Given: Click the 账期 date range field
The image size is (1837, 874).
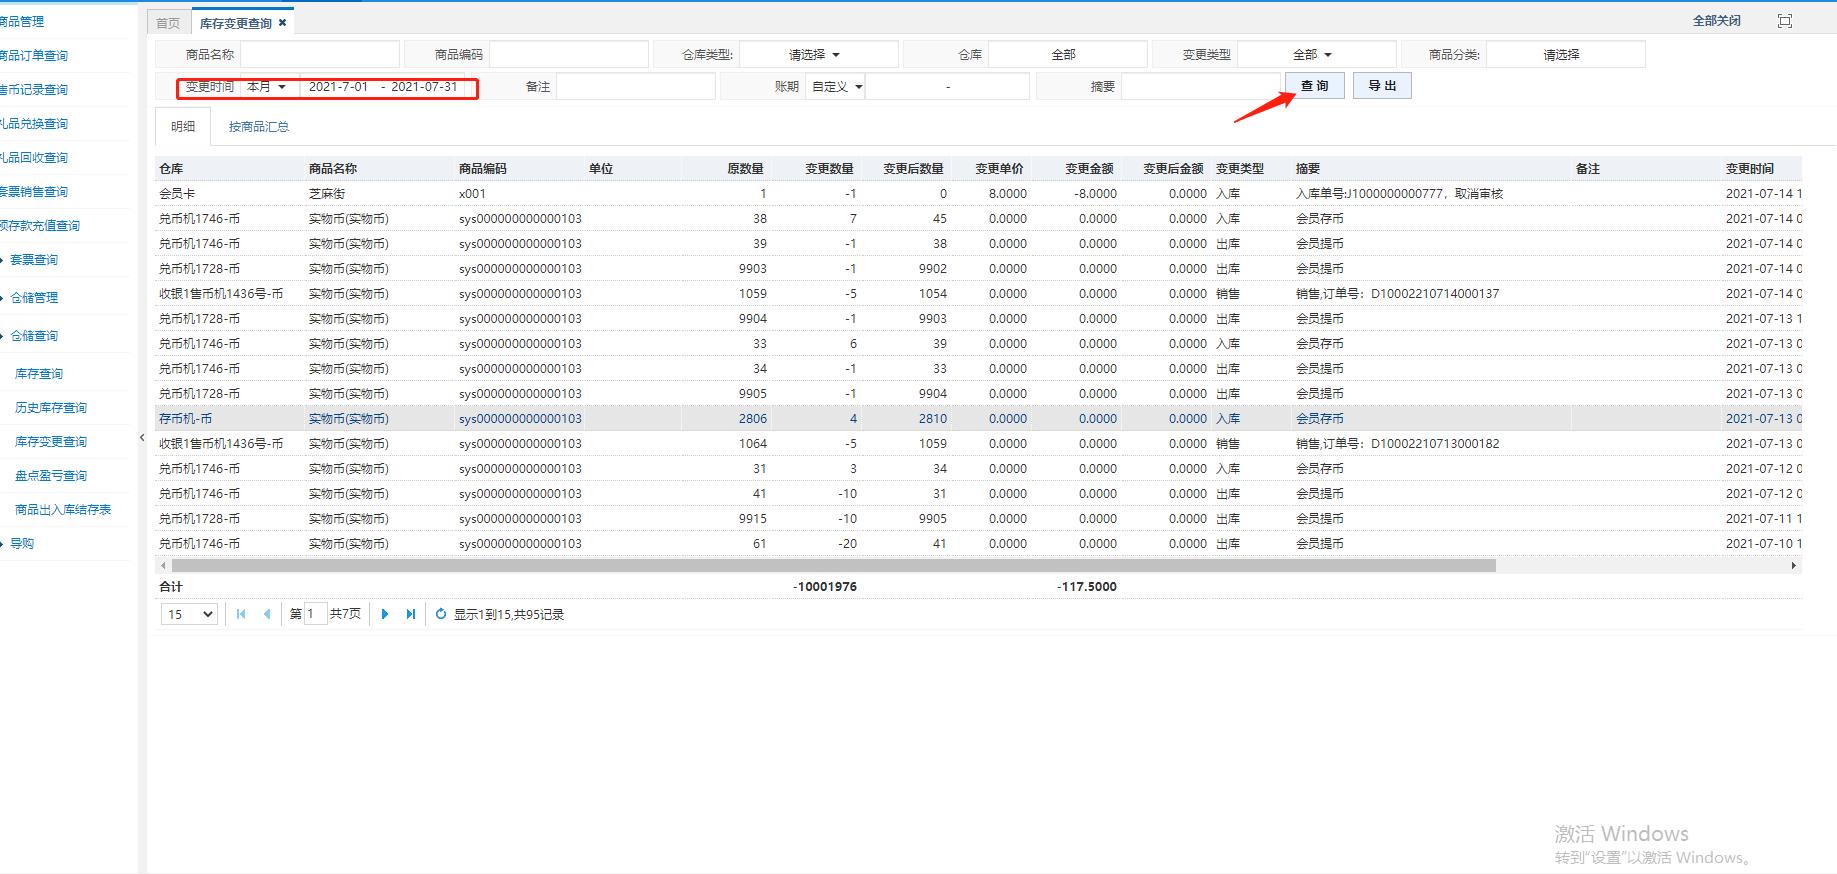Looking at the screenshot, I should point(948,87).
